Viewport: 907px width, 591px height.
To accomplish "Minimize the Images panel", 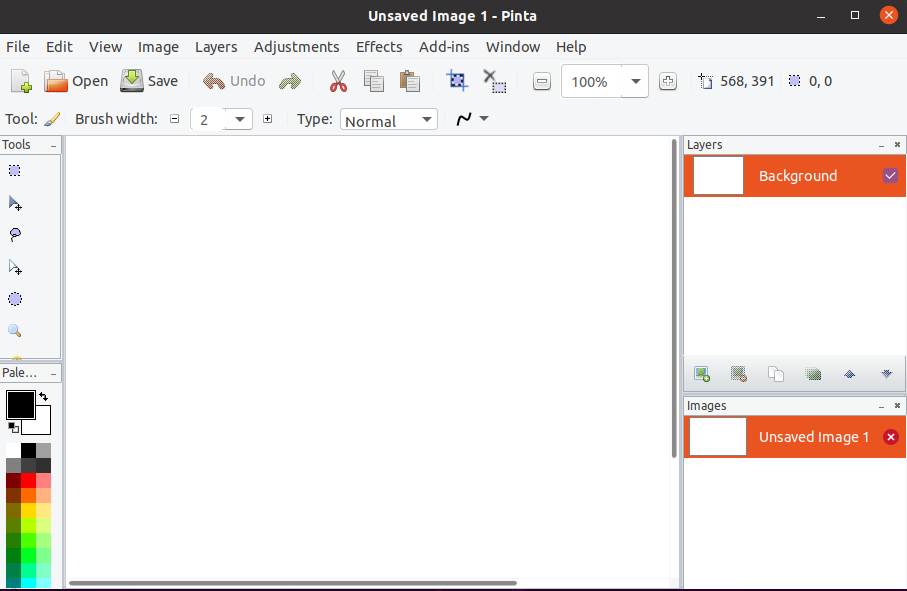I will point(882,407).
